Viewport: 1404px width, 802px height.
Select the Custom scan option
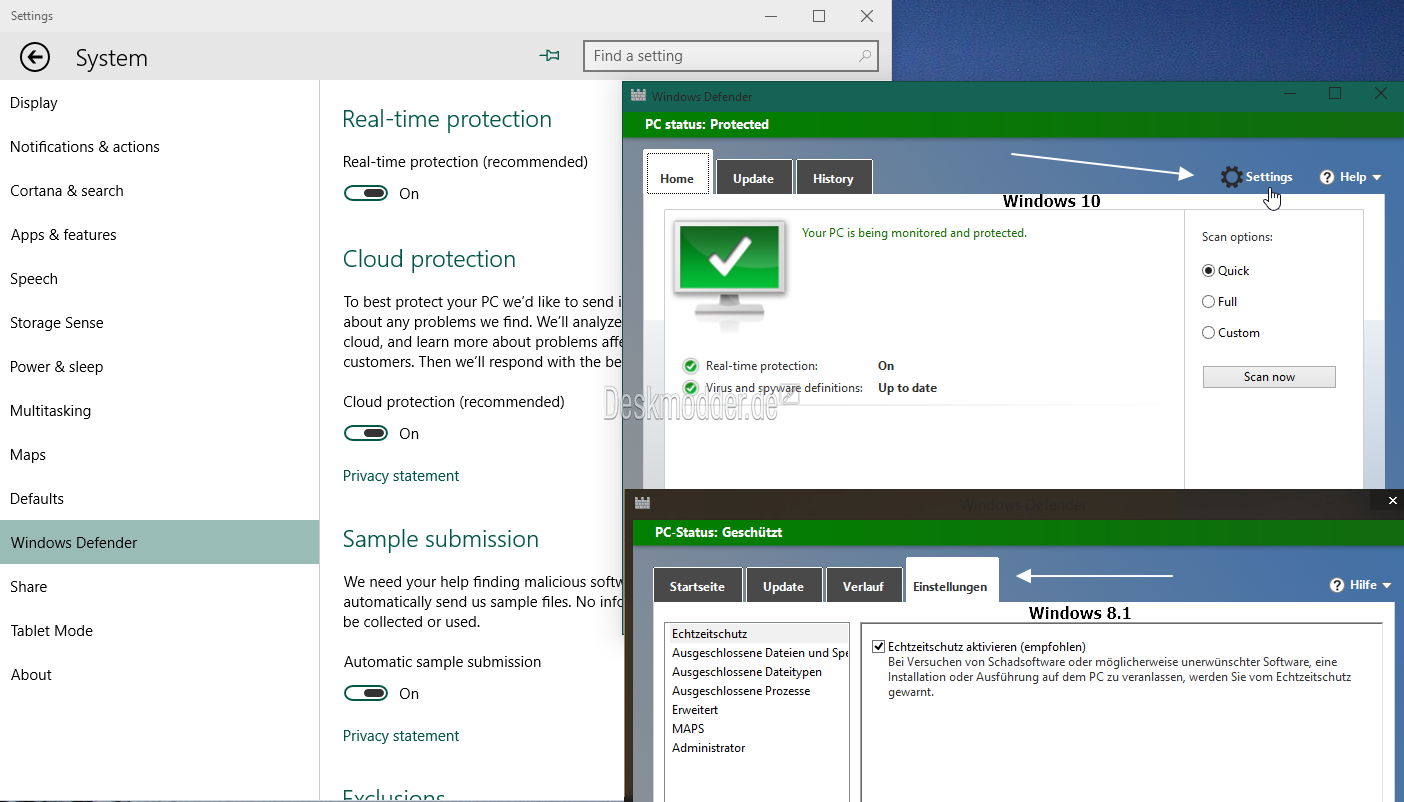(x=1208, y=333)
